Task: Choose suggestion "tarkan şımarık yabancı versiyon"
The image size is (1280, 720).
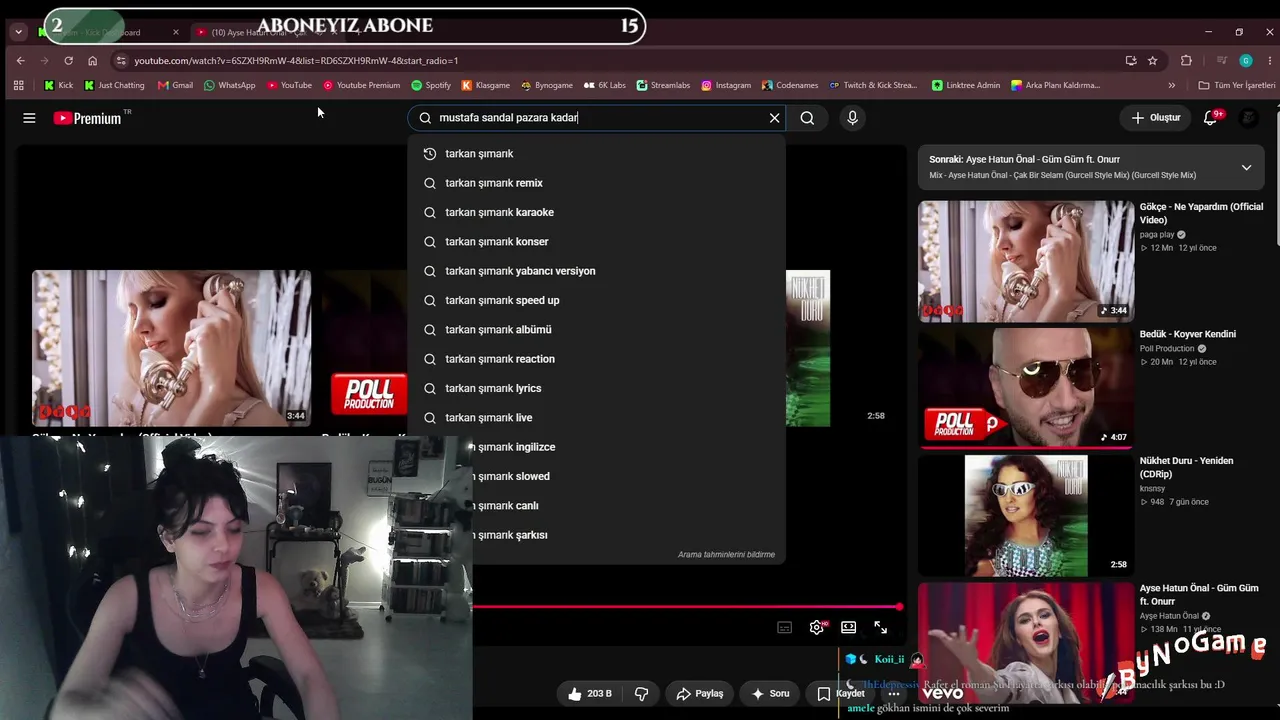Action: coord(596,271)
